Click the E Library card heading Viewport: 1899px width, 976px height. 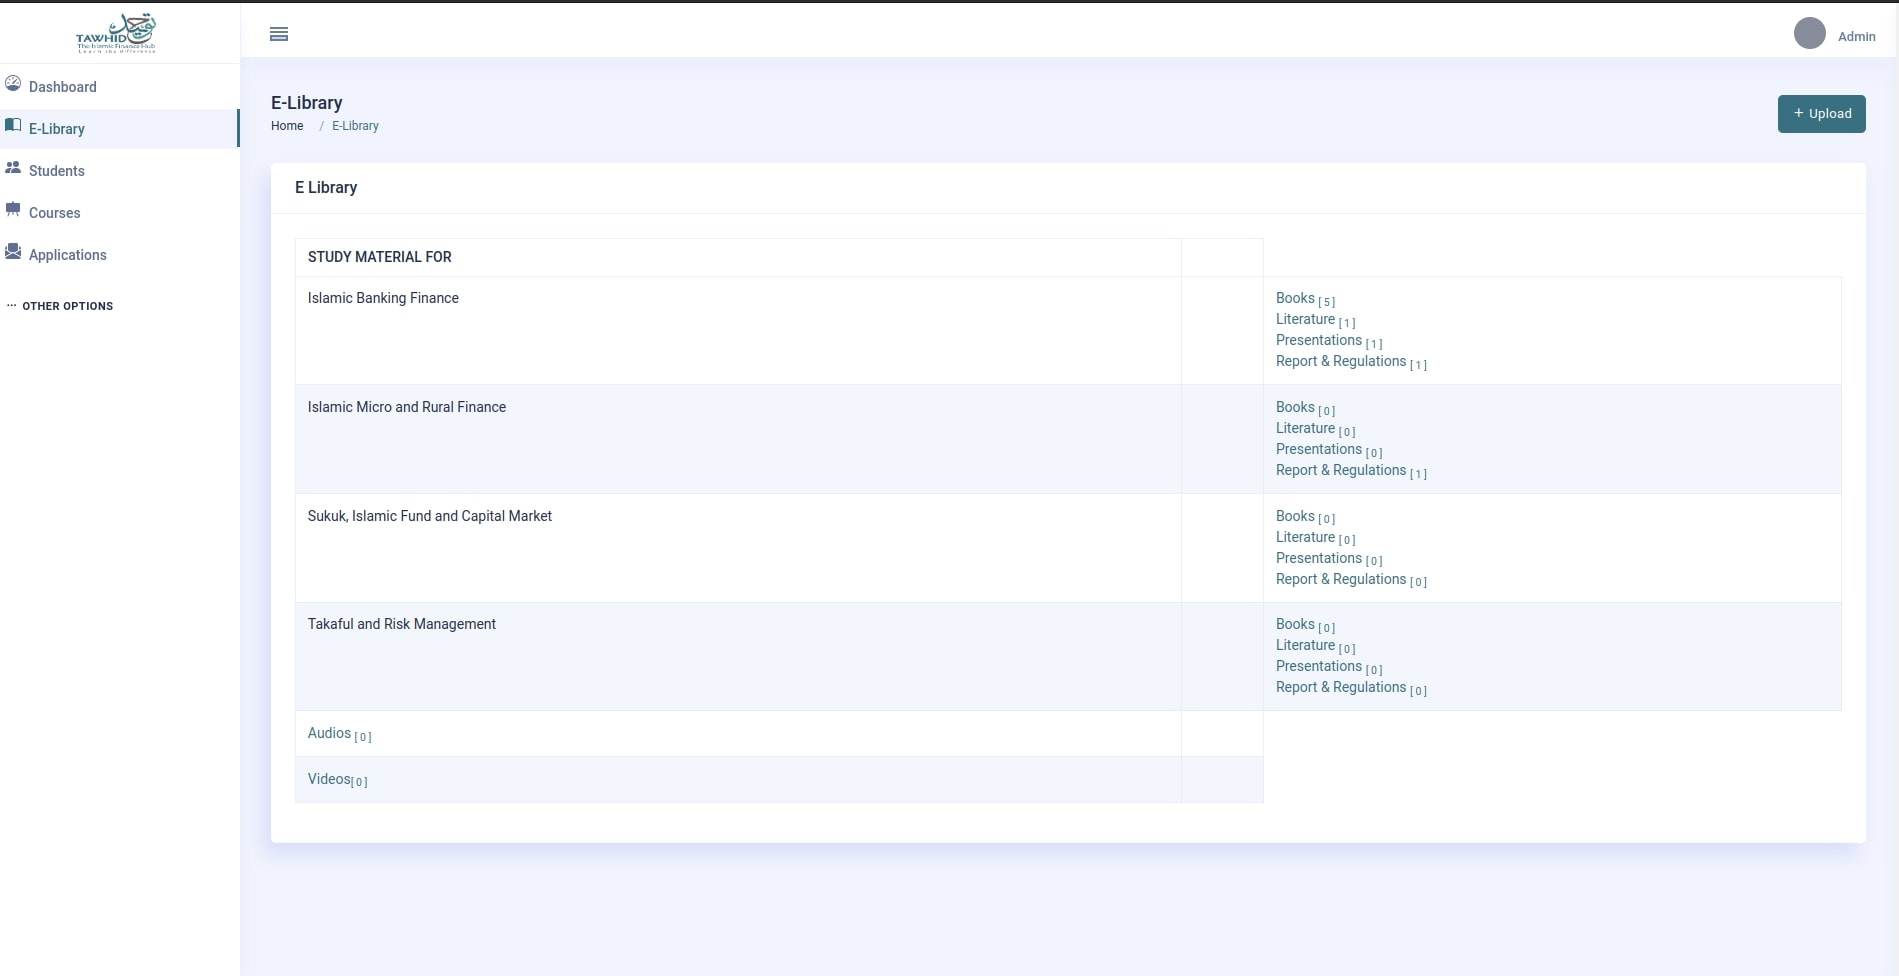click(326, 187)
